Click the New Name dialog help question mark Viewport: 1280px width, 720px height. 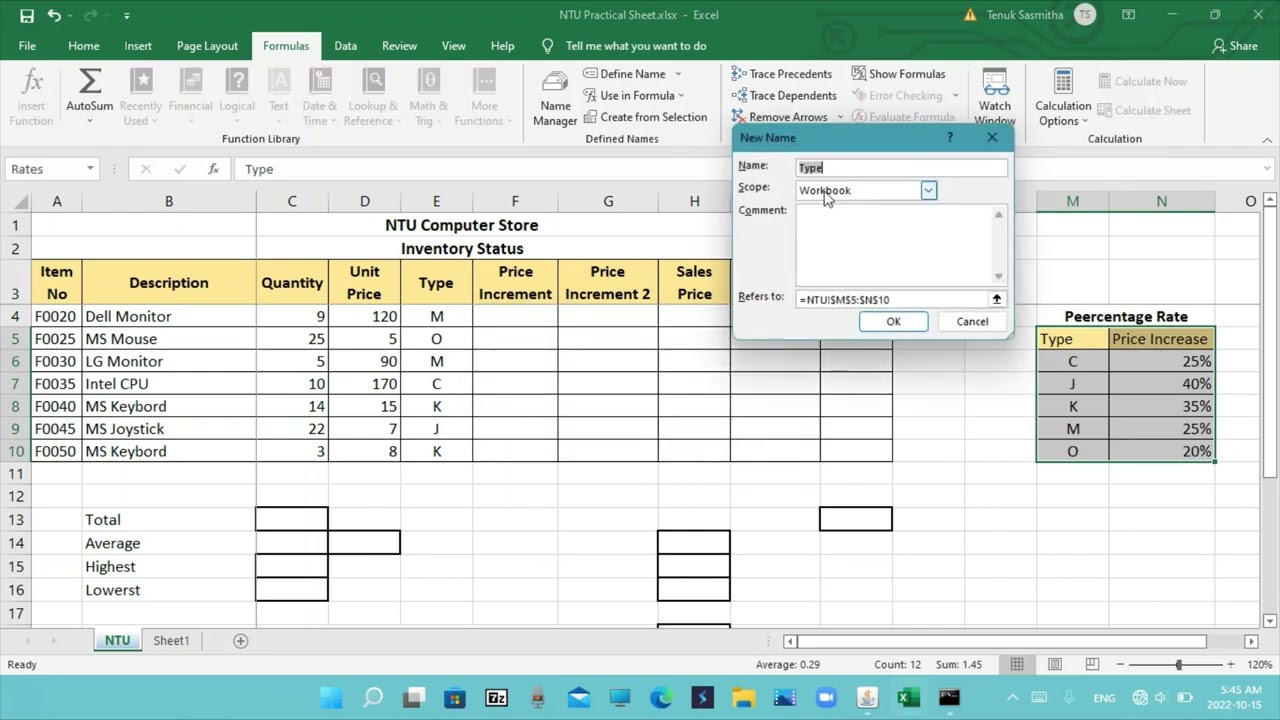pos(950,137)
